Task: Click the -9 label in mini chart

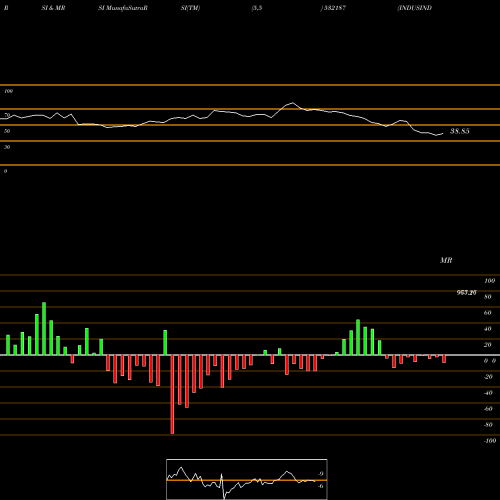Action: [x=320, y=474]
